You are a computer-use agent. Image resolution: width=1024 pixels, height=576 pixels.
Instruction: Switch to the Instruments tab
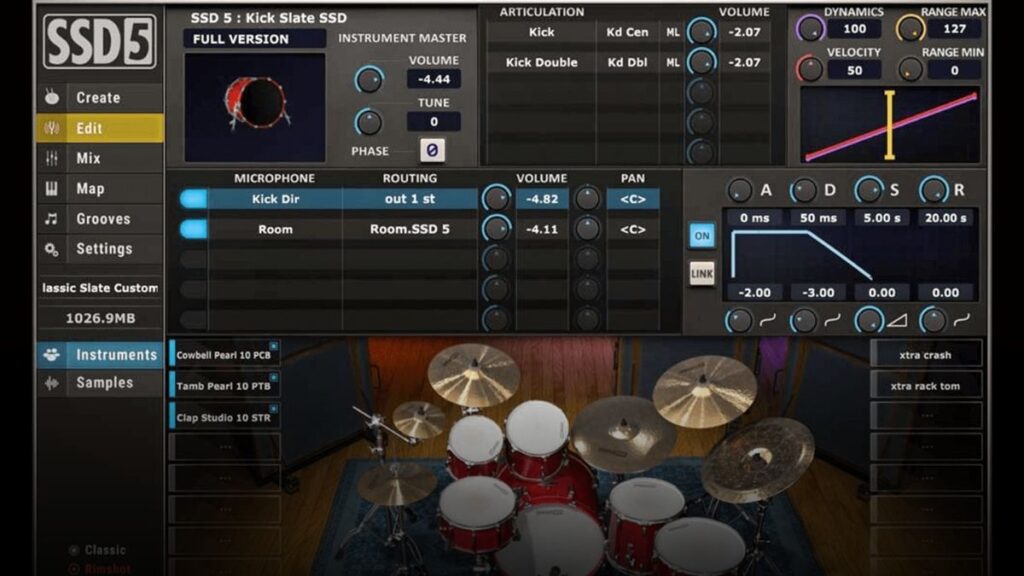(x=99, y=355)
